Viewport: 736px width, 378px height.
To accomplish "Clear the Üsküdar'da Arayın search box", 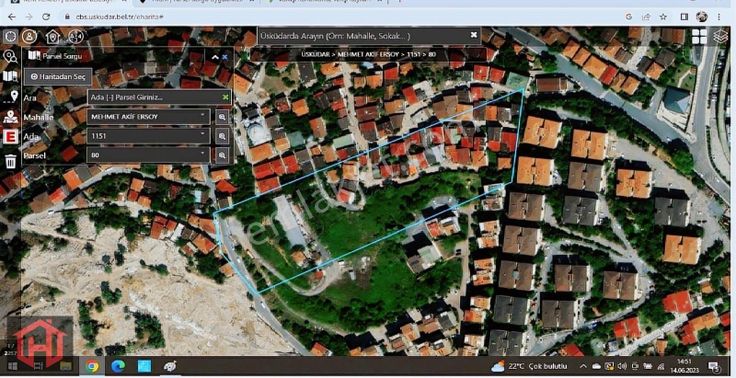I will pos(474,35).
